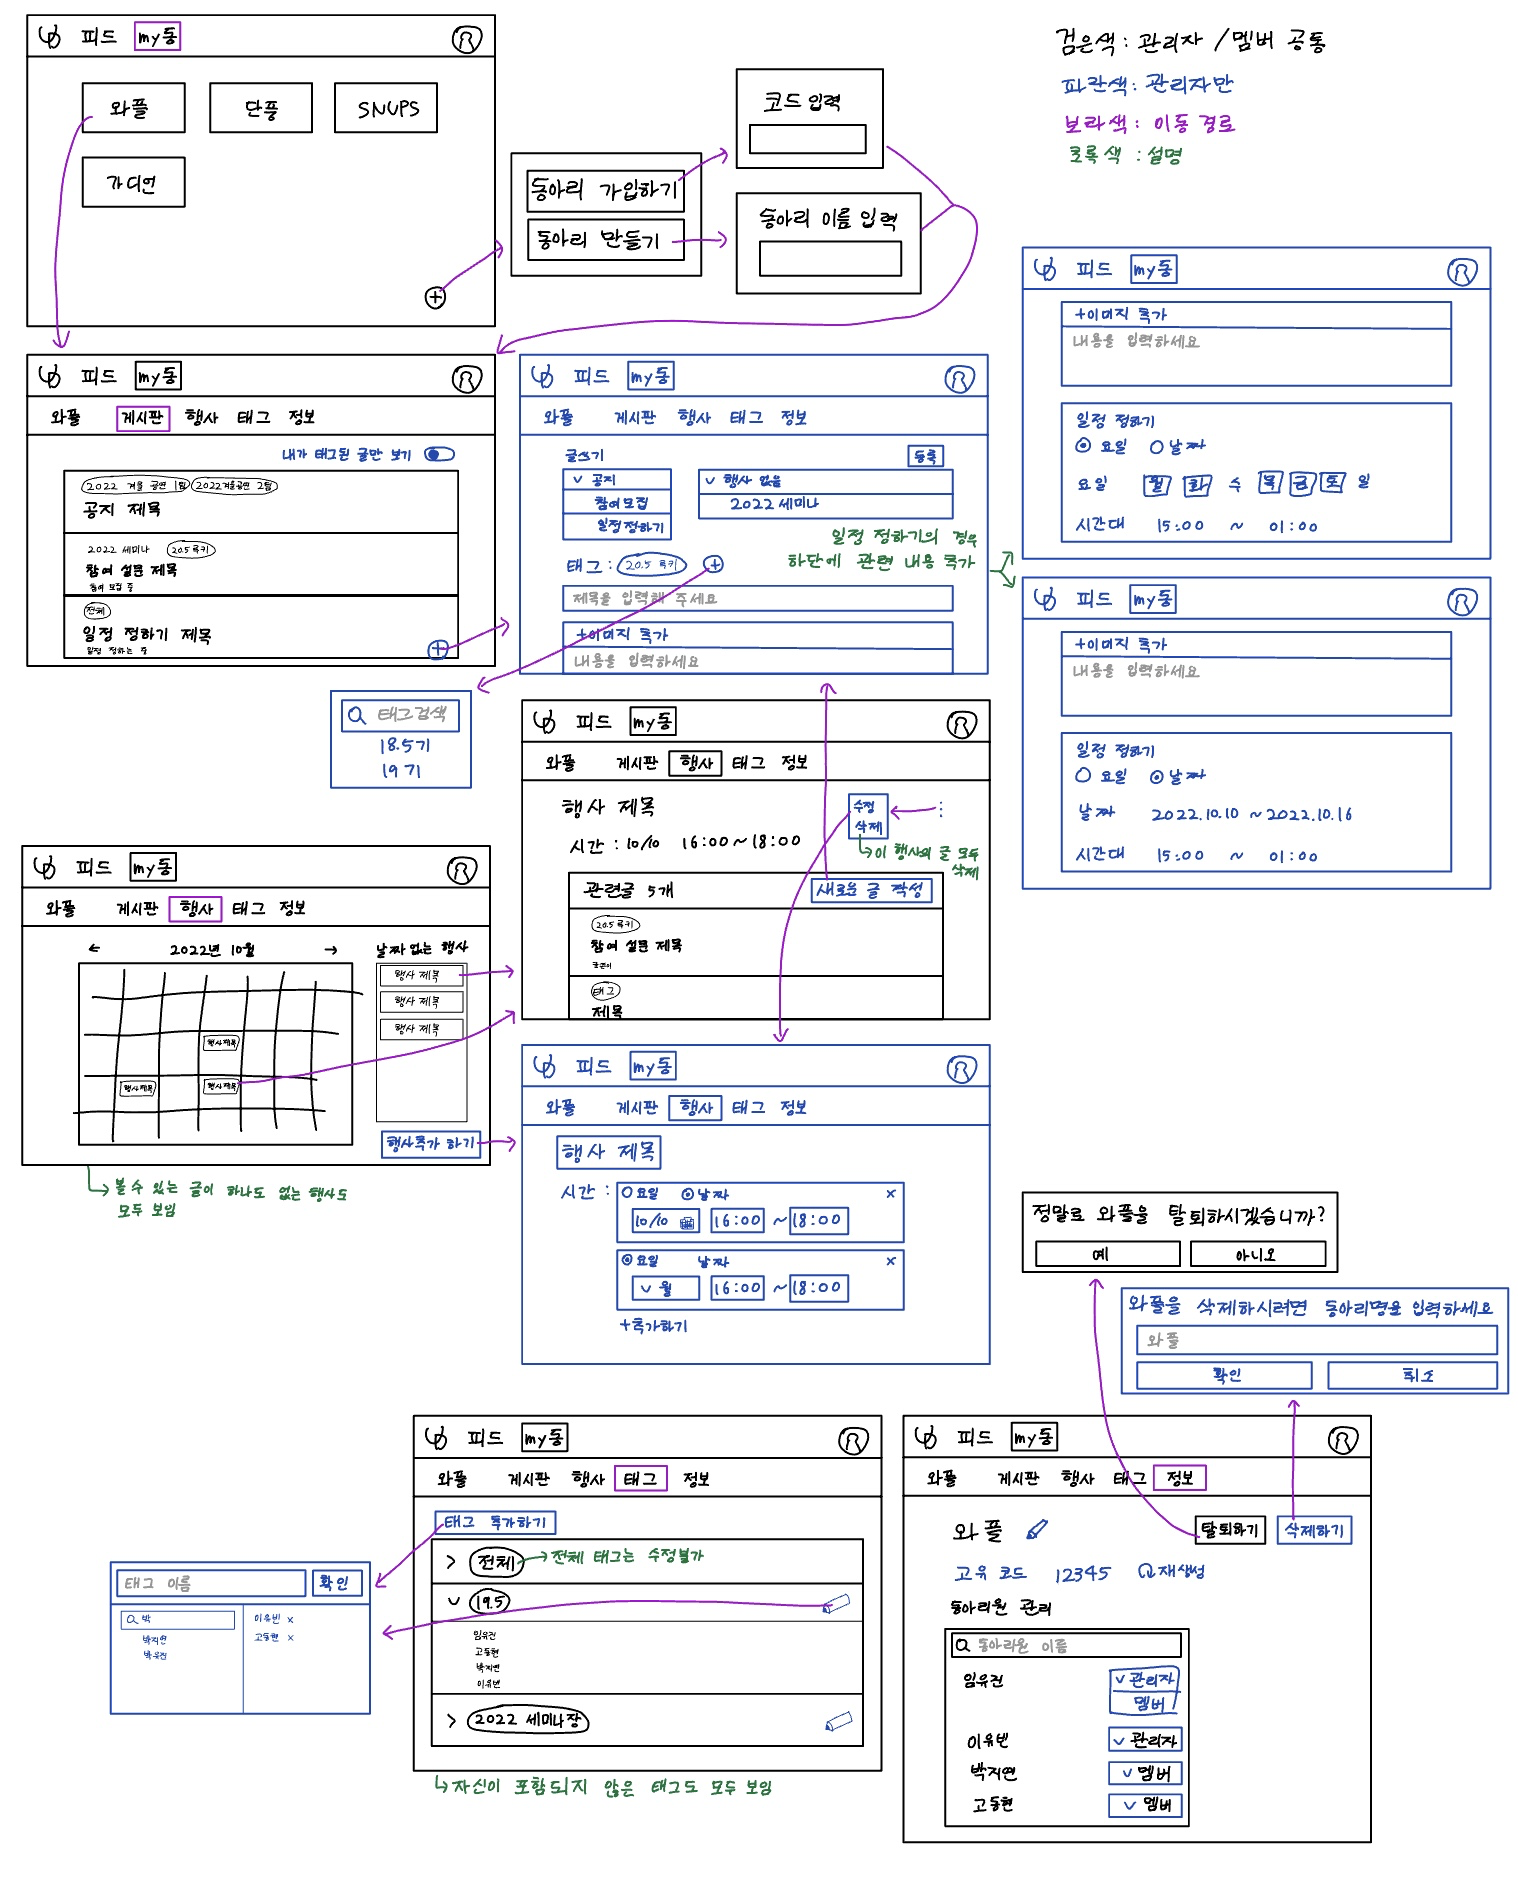
Task: Select the 요일 radio above the 월 dropdown
Action: tap(627, 1260)
